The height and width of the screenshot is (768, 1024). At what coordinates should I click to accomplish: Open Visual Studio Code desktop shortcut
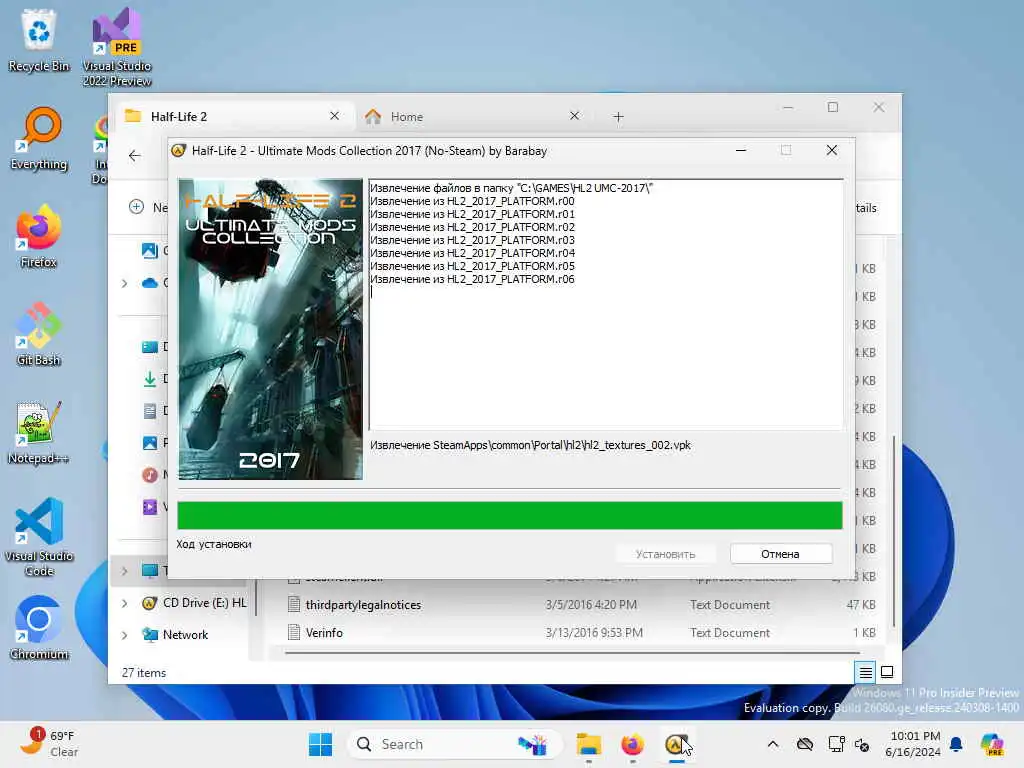click(x=39, y=537)
